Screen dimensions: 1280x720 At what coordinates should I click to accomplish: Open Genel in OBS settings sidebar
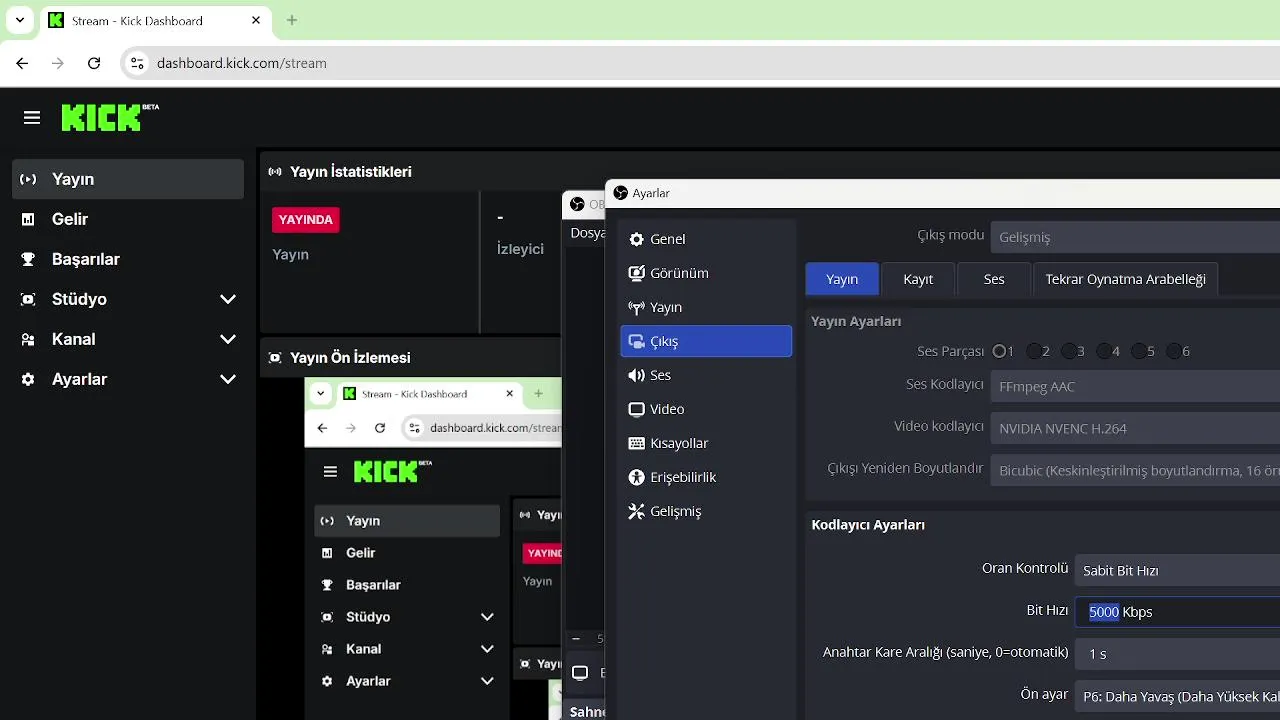706,239
